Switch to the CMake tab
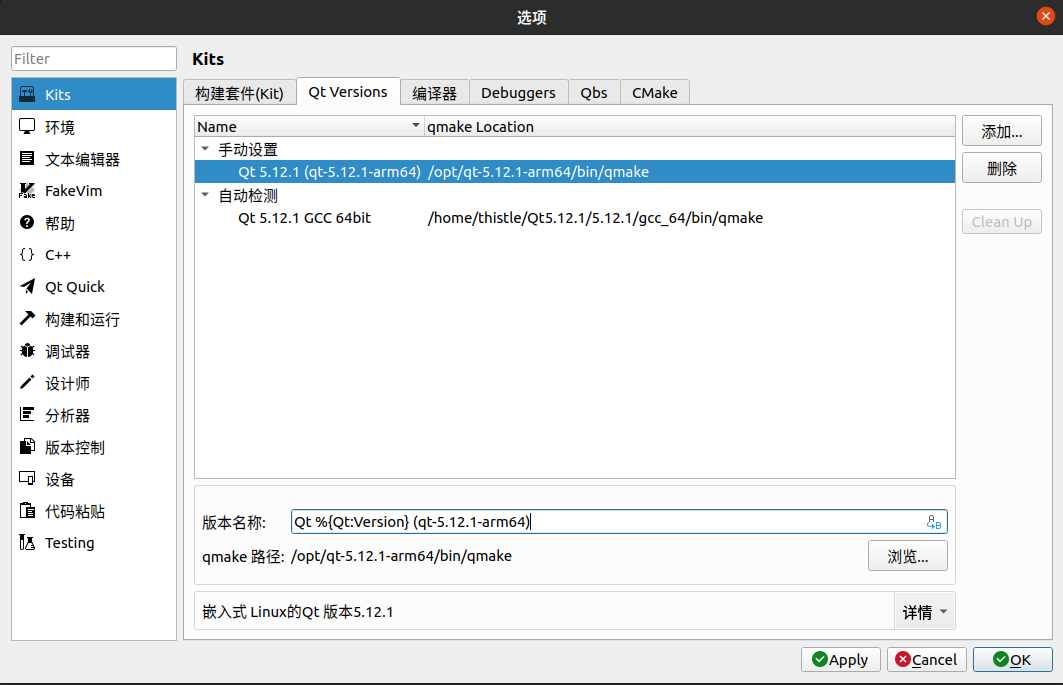Image resolution: width=1063 pixels, height=685 pixels. point(655,93)
